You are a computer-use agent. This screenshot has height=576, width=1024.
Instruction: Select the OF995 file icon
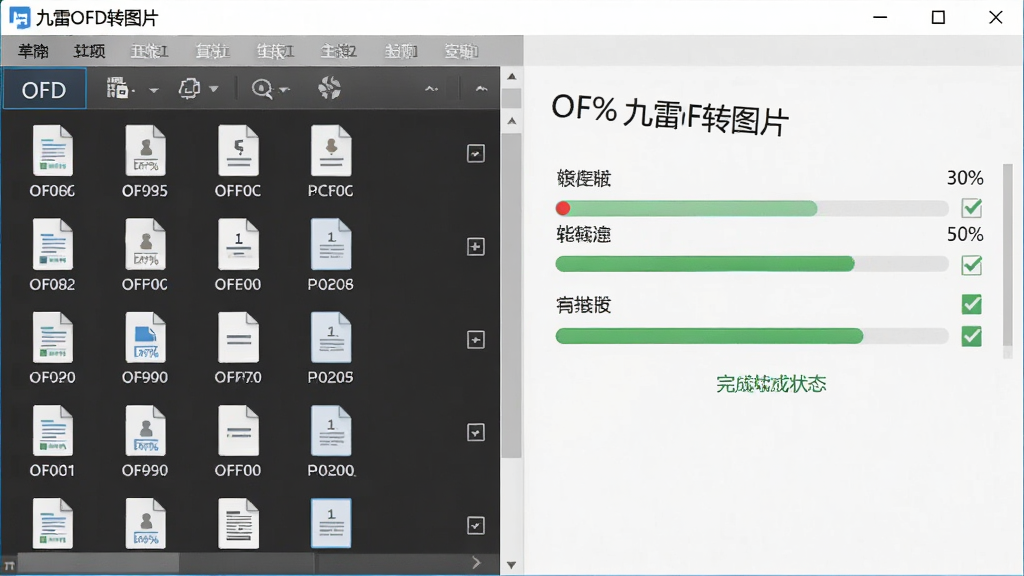coord(145,150)
